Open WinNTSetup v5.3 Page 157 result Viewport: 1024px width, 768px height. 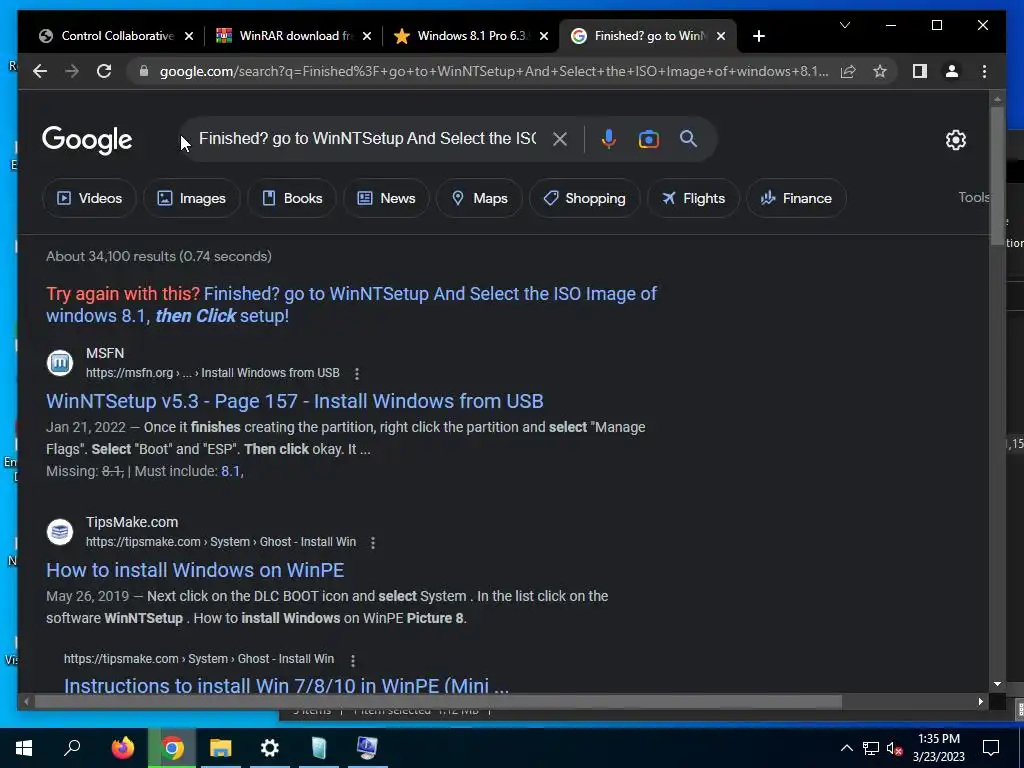click(295, 400)
